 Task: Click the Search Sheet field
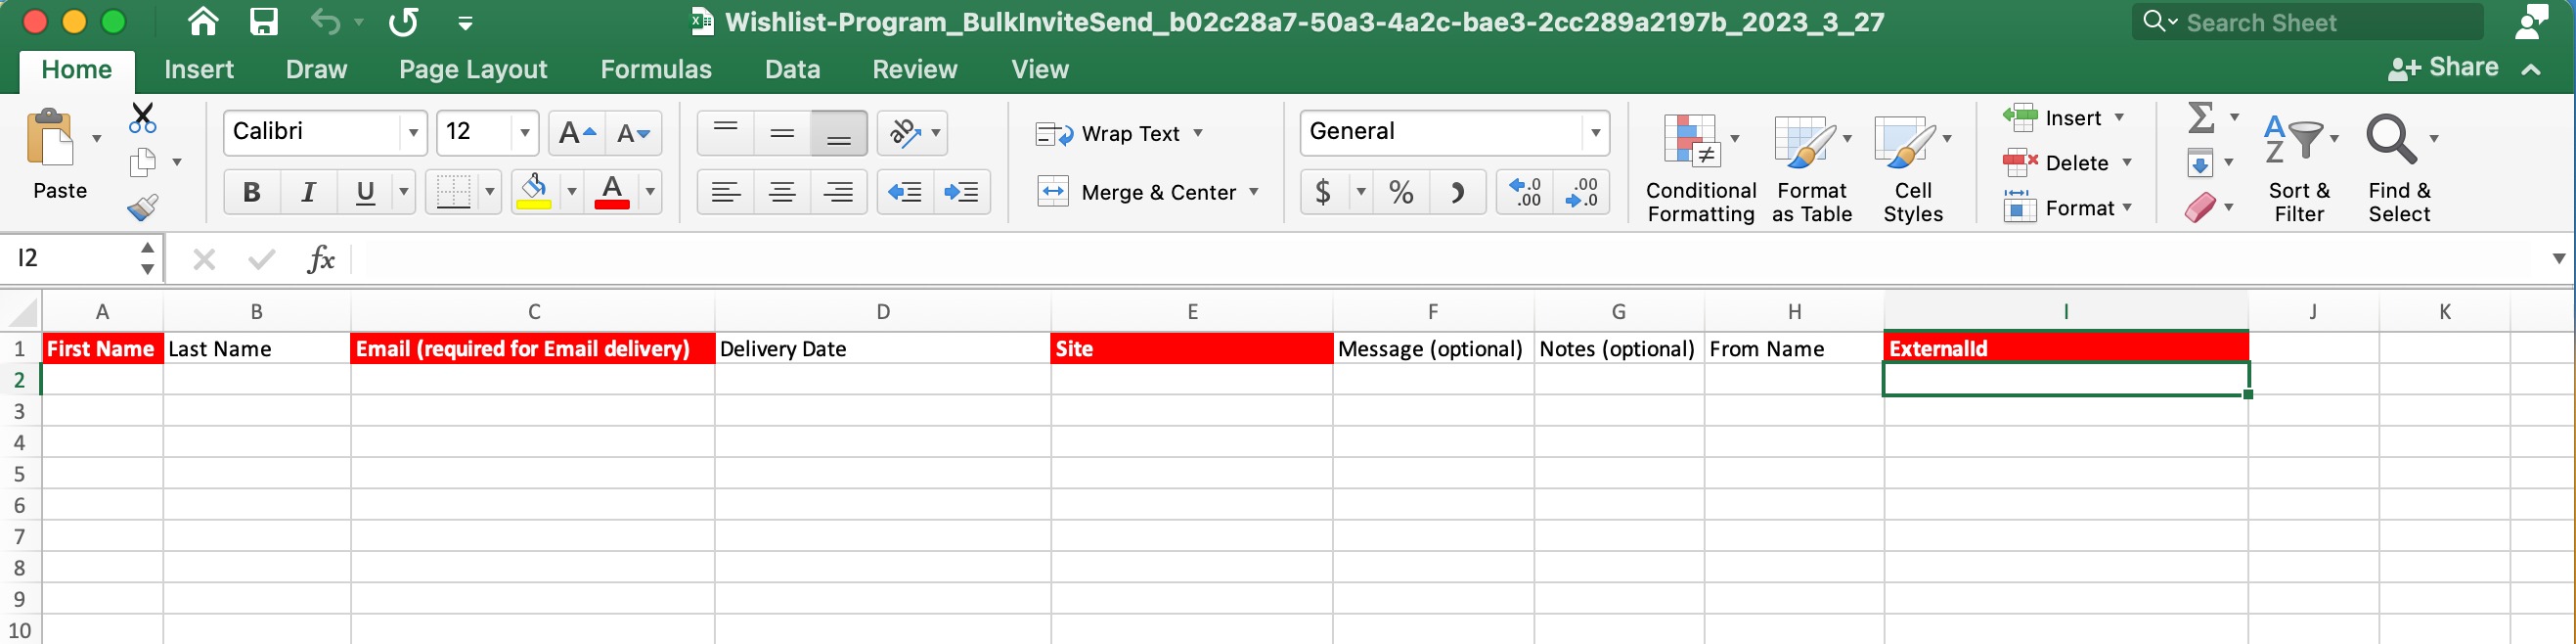(x=2310, y=22)
